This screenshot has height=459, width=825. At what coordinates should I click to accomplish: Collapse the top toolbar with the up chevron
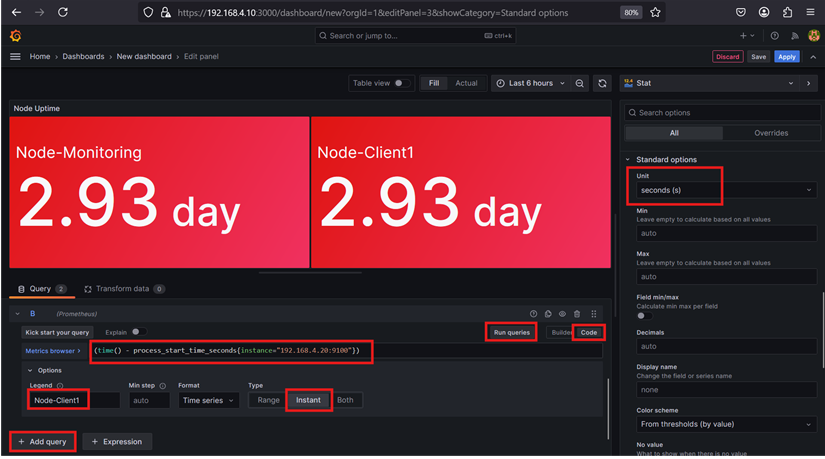coord(813,57)
